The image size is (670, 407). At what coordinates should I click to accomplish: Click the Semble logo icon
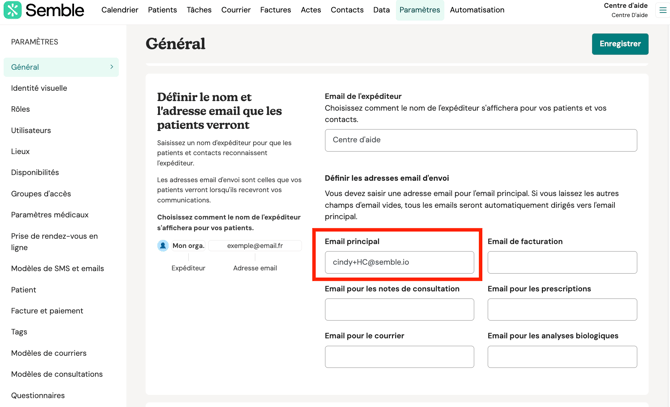coord(12,10)
